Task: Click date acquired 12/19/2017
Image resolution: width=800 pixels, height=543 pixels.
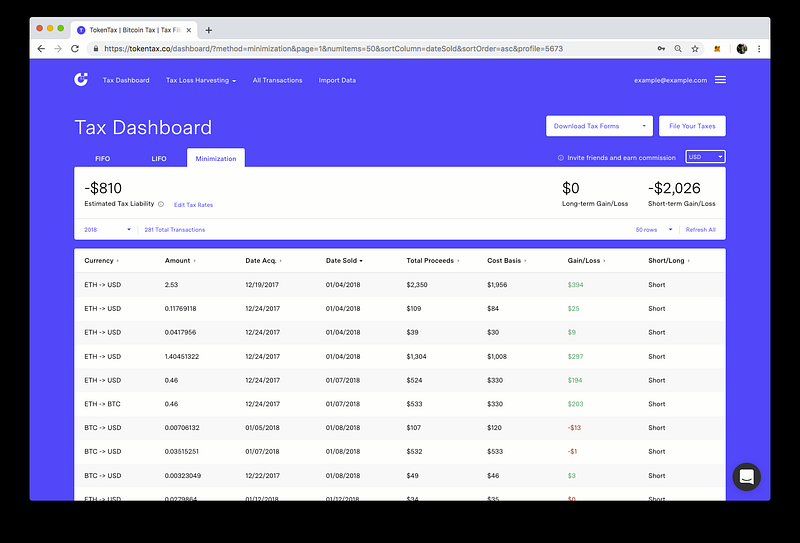Action: click(x=262, y=285)
